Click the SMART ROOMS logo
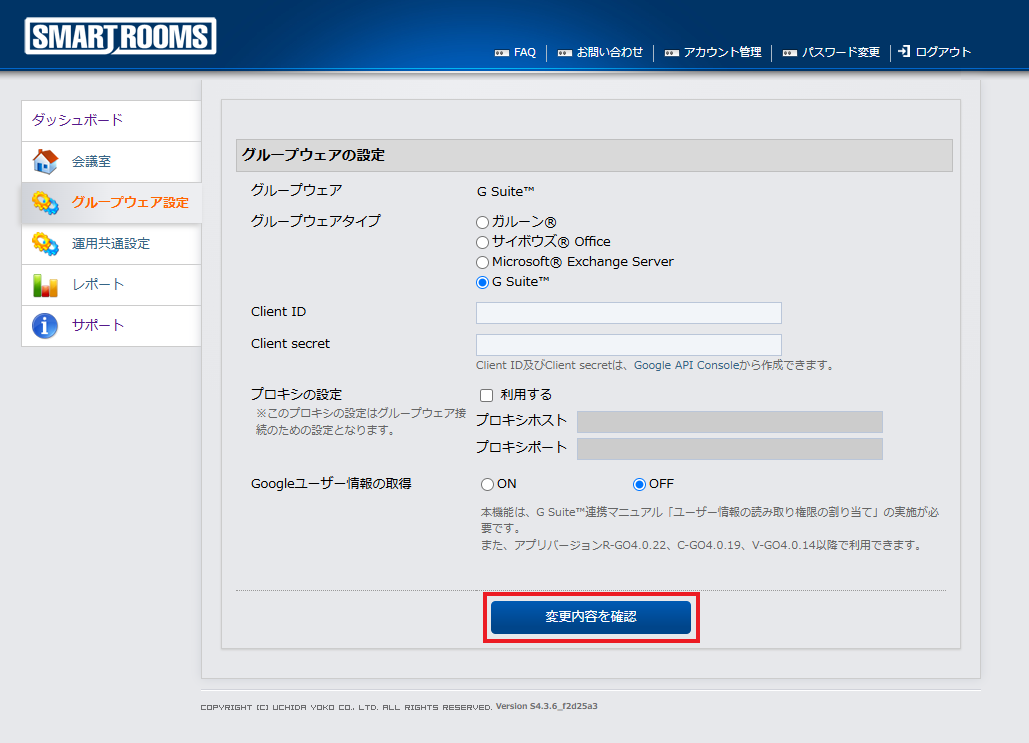Screen dimensions: 1029x743 pyautogui.click(x=119, y=33)
